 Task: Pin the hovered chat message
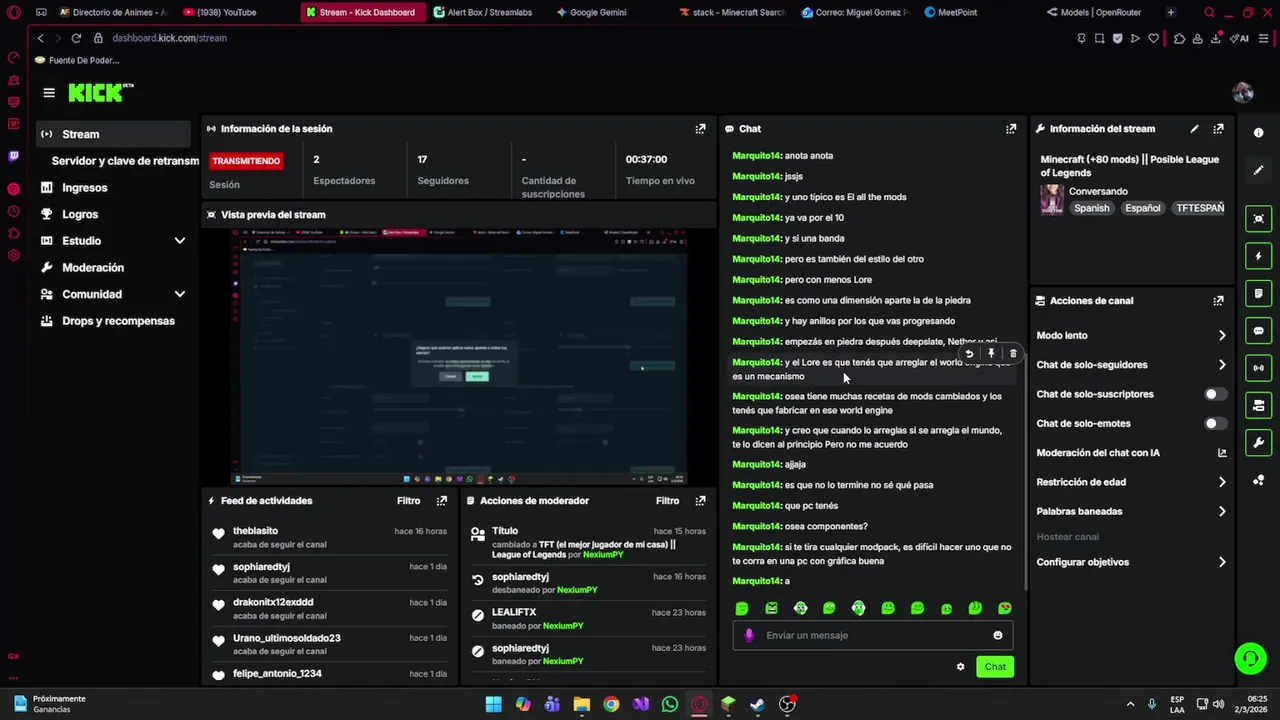pyautogui.click(x=991, y=353)
